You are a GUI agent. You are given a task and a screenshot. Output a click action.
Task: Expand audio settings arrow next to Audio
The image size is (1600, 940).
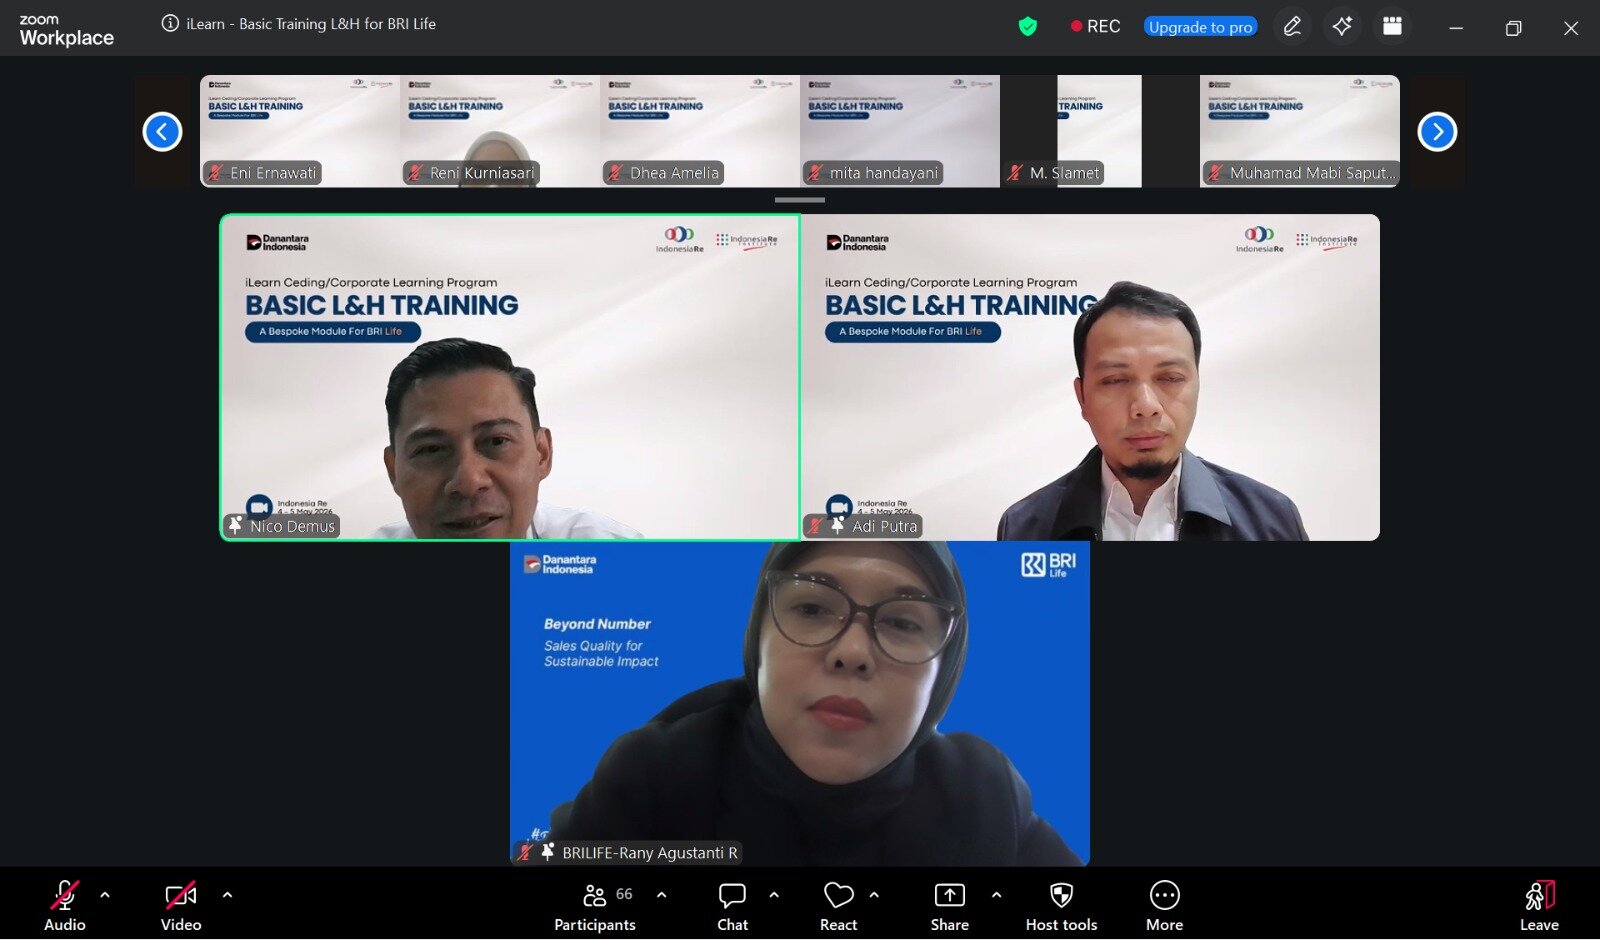105,895
